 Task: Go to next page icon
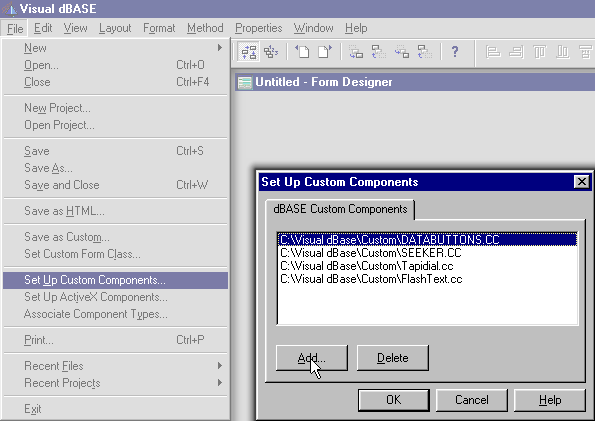click(324, 52)
